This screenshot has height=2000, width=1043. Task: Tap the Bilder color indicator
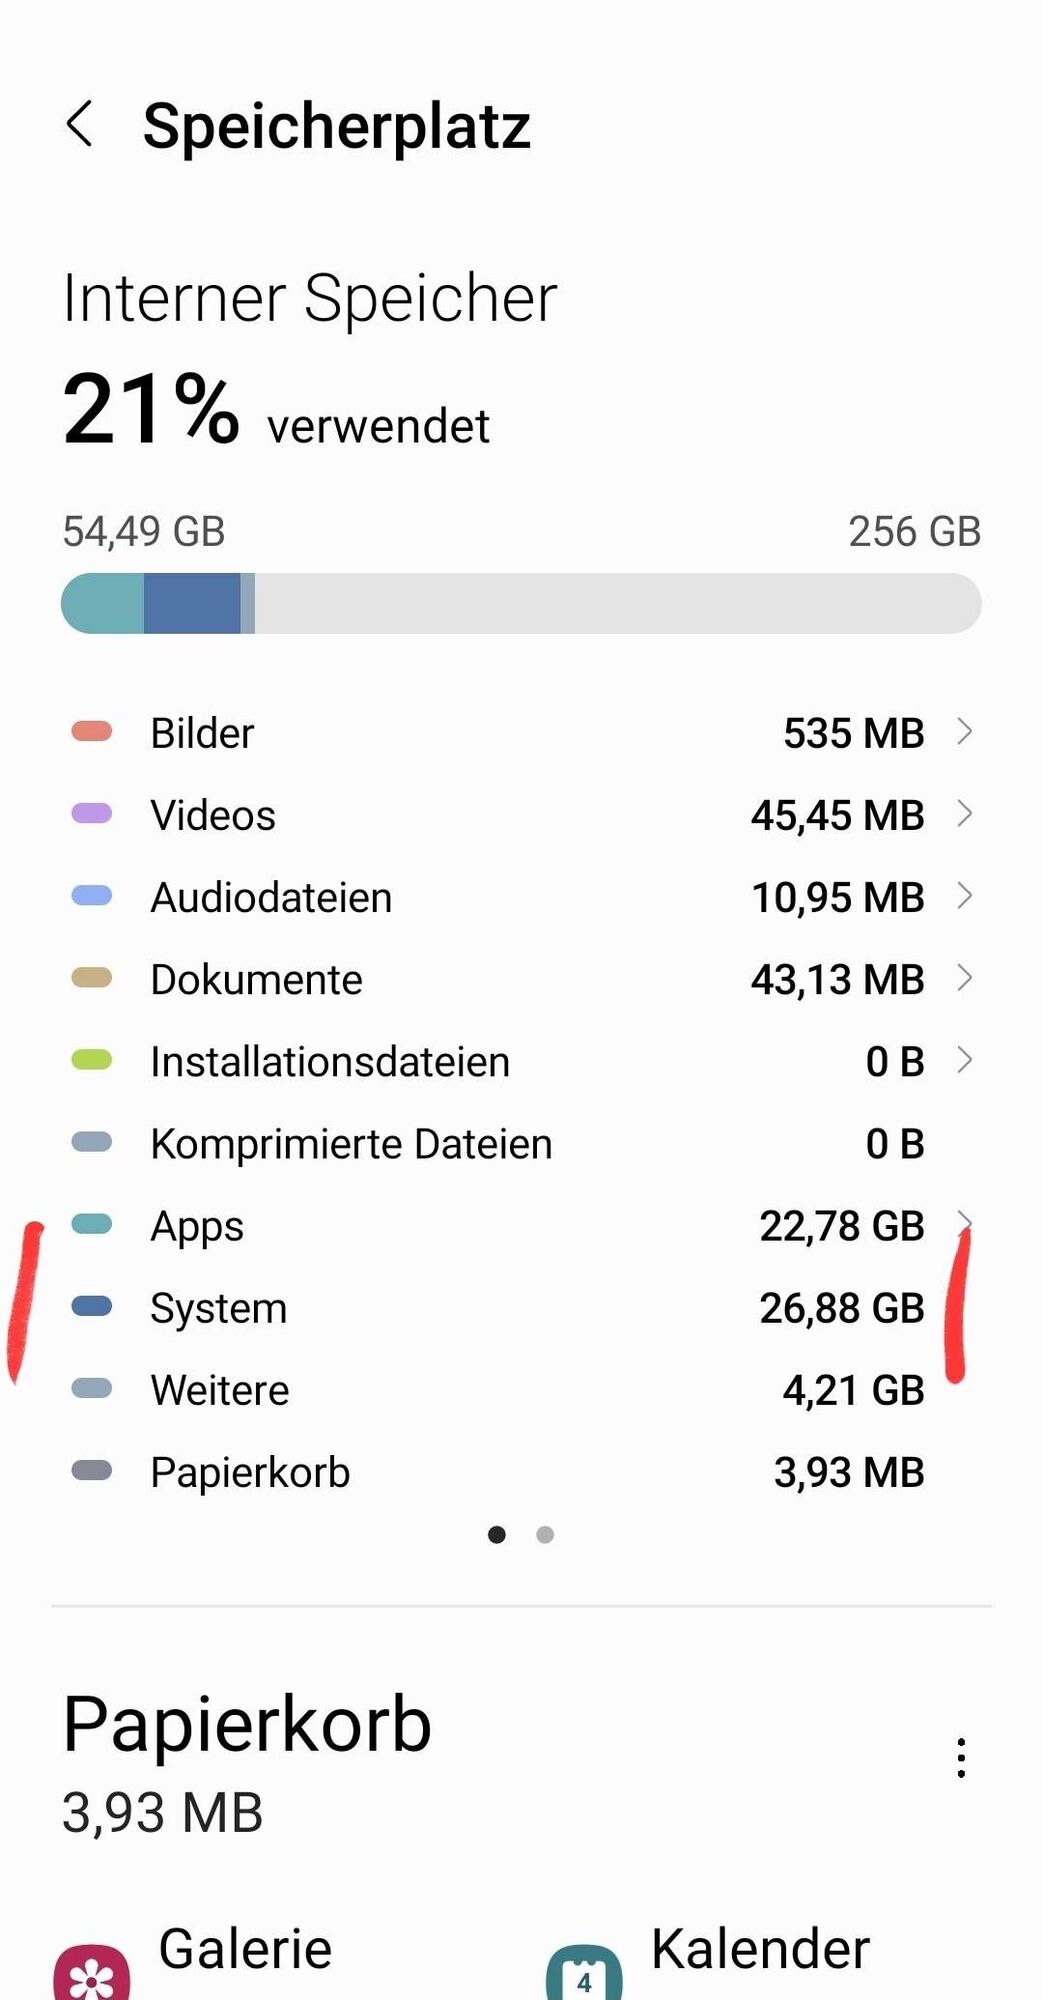coord(92,732)
